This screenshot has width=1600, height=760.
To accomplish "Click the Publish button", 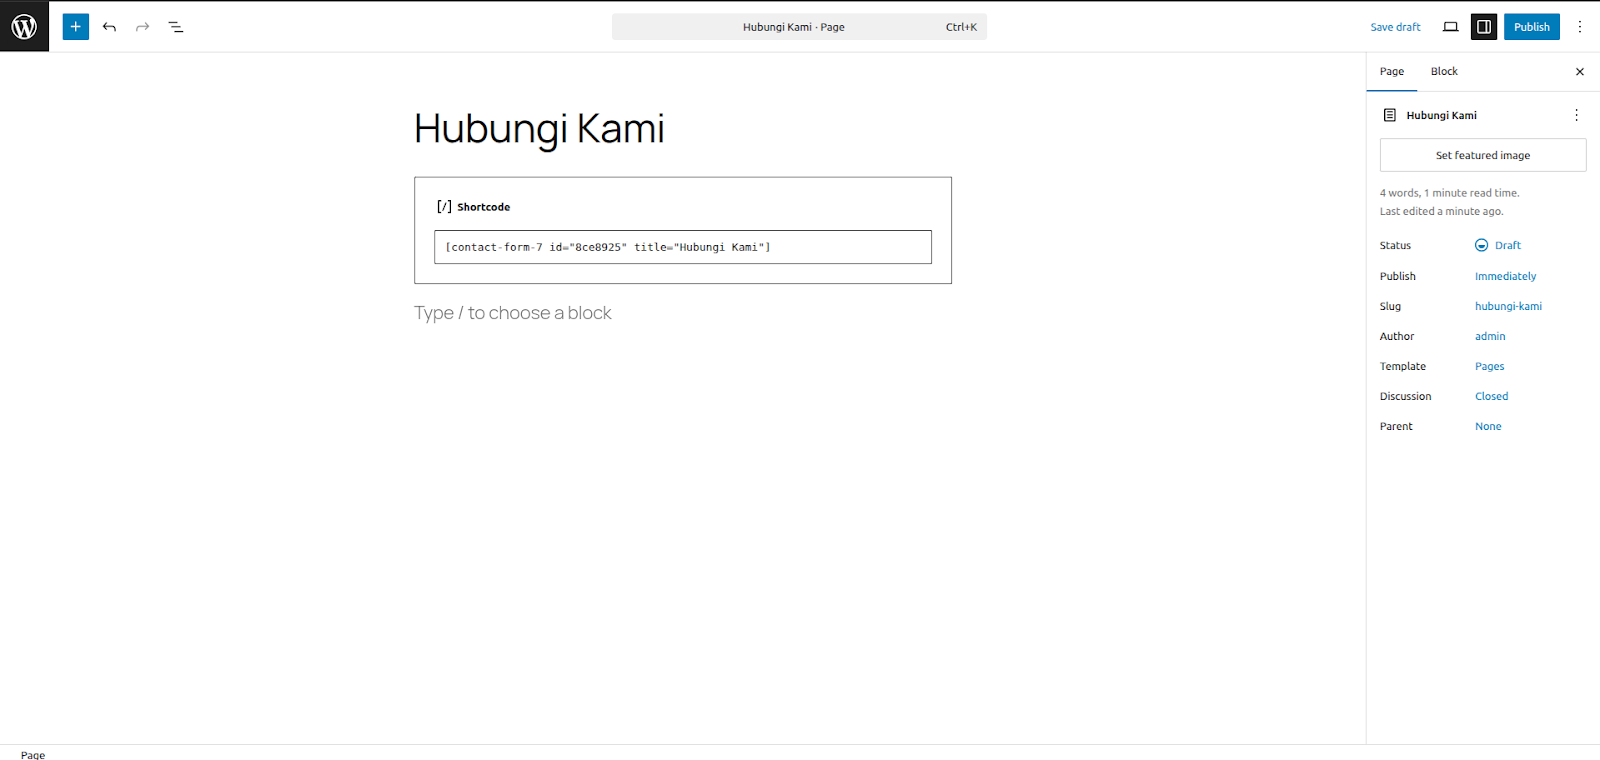I will [1531, 27].
